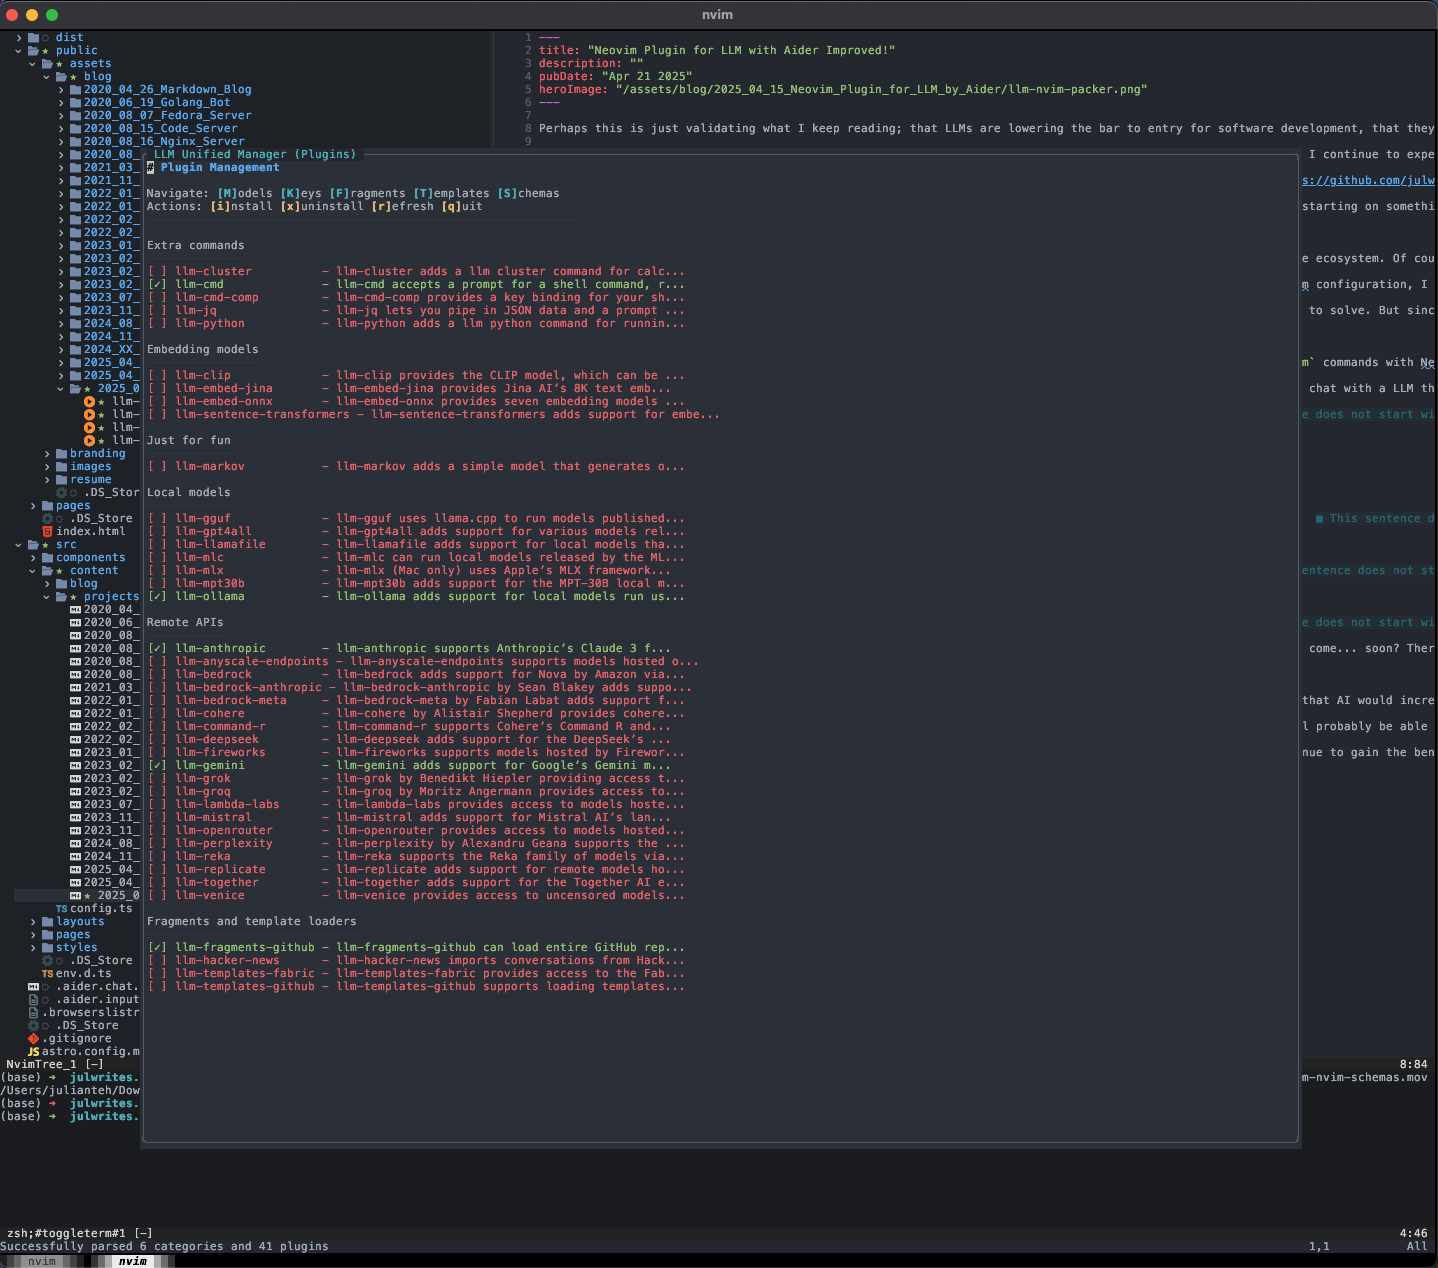Open the github.com/julw link in the article
The image size is (1438, 1268).
tap(1368, 180)
